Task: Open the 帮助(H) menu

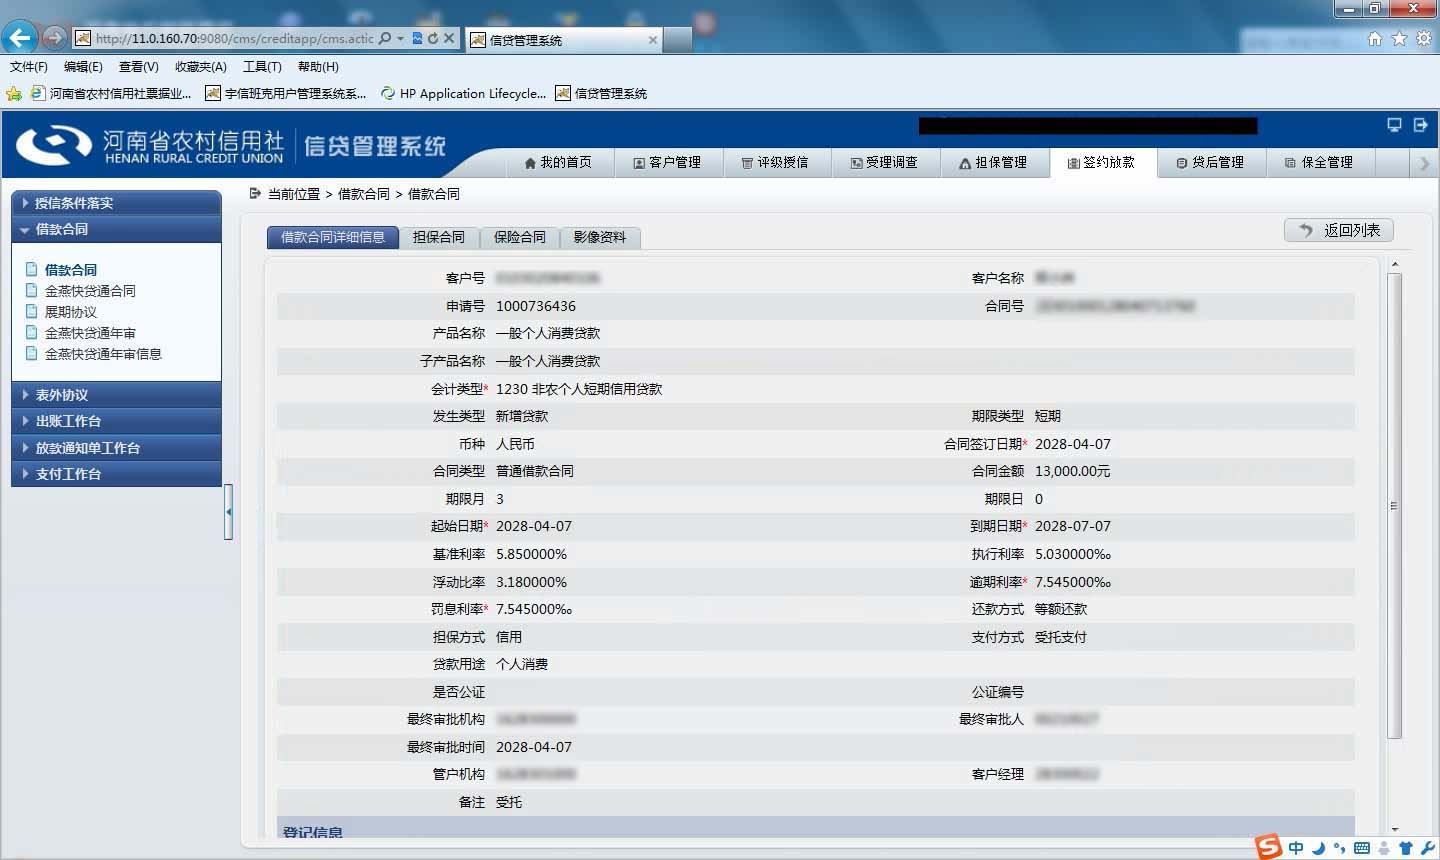Action: click(318, 67)
